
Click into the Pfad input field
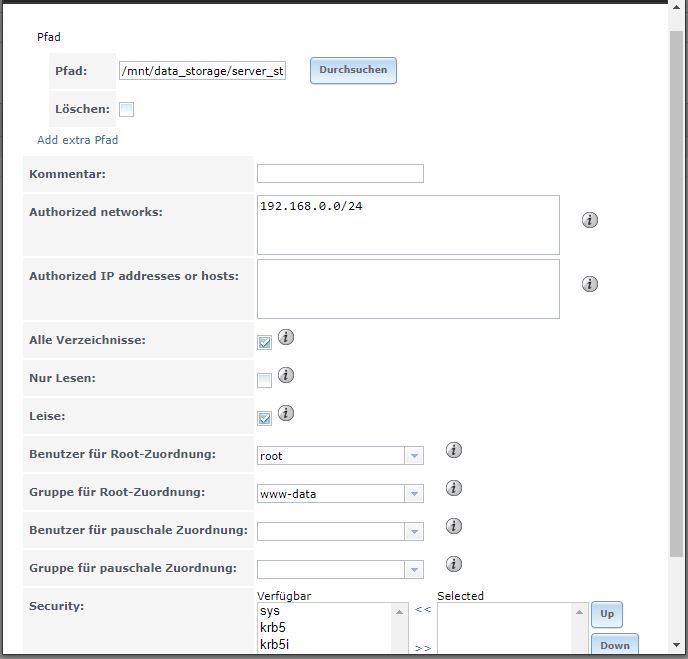[x=202, y=71]
